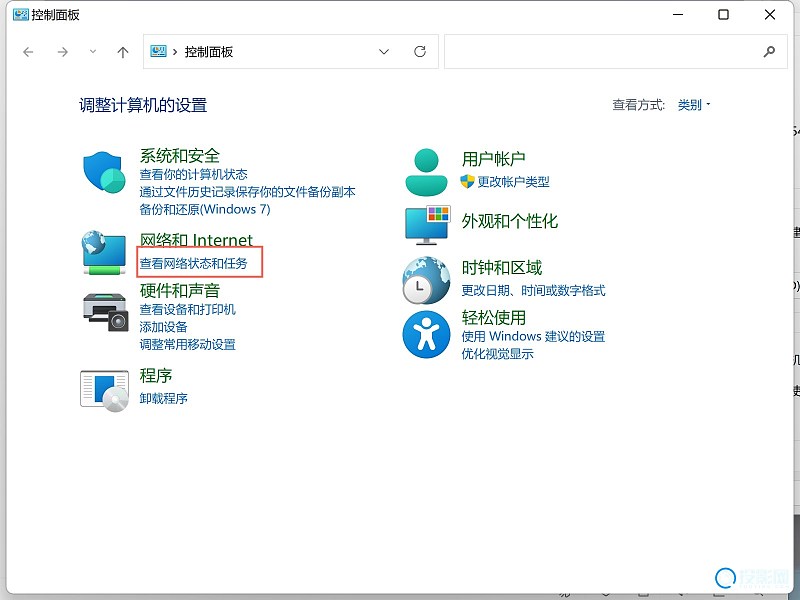
Task: Open 查看设备和打印机 link
Action: coord(188,309)
